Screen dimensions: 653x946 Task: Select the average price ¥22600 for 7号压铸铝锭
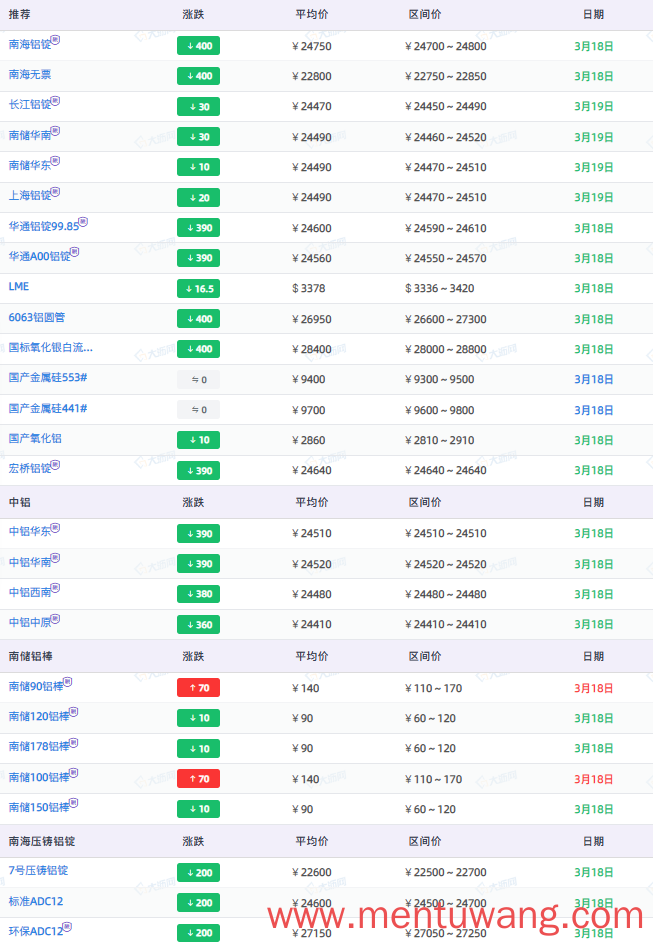click(x=312, y=872)
